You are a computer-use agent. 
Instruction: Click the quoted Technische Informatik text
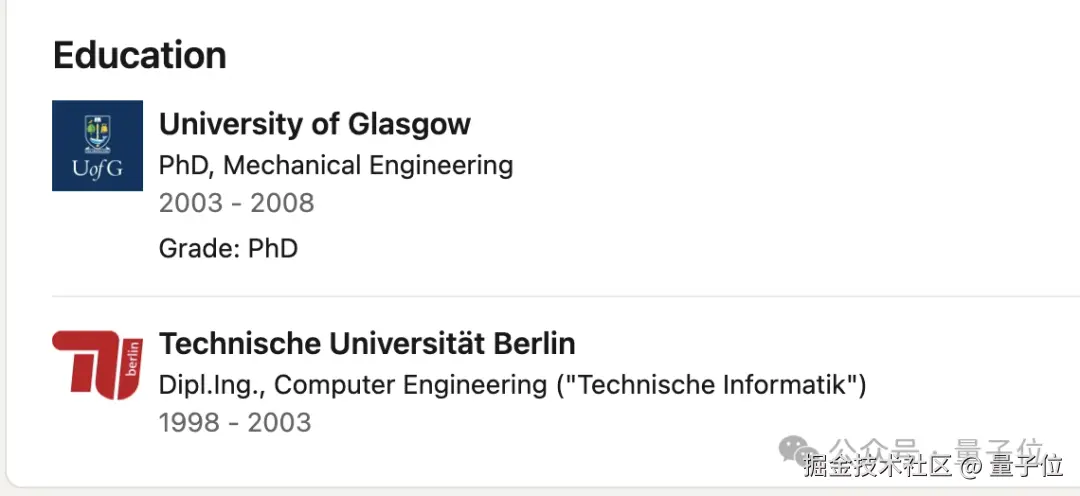(x=711, y=385)
